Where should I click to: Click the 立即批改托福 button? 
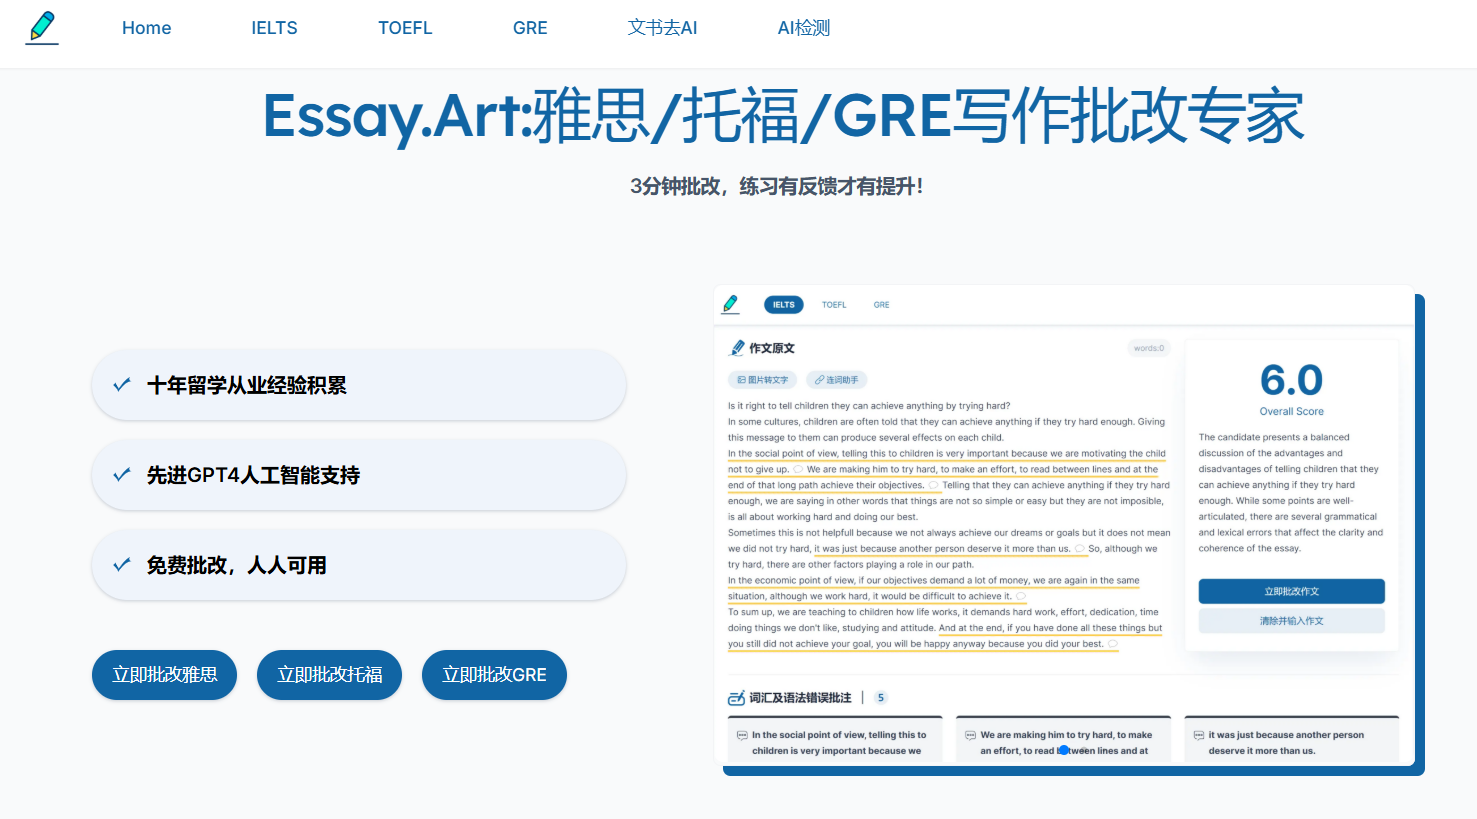pos(329,675)
